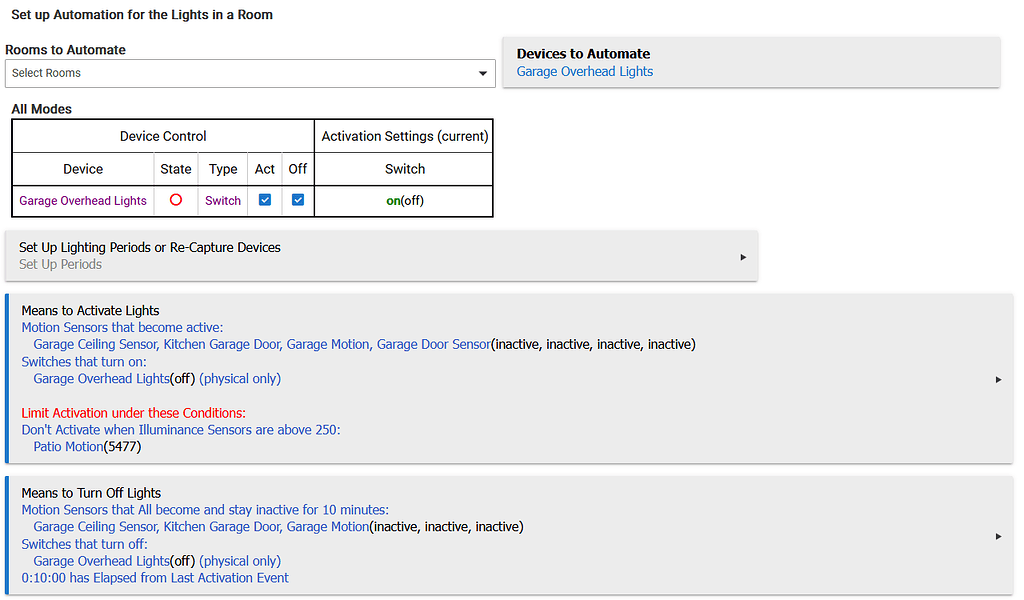Expand Means to Turn Off Lights arrow
Screen dimensions: 1024x600
coord(999,536)
